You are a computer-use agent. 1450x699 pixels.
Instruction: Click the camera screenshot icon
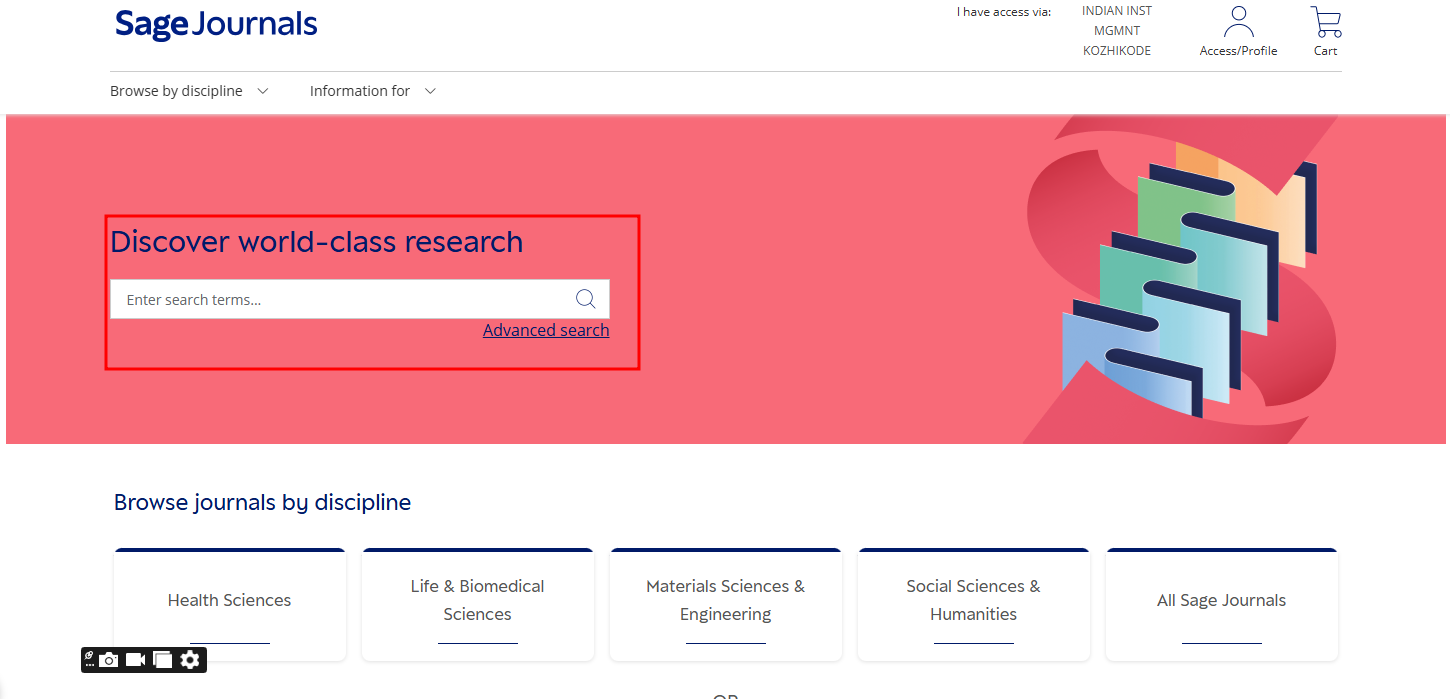109,660
